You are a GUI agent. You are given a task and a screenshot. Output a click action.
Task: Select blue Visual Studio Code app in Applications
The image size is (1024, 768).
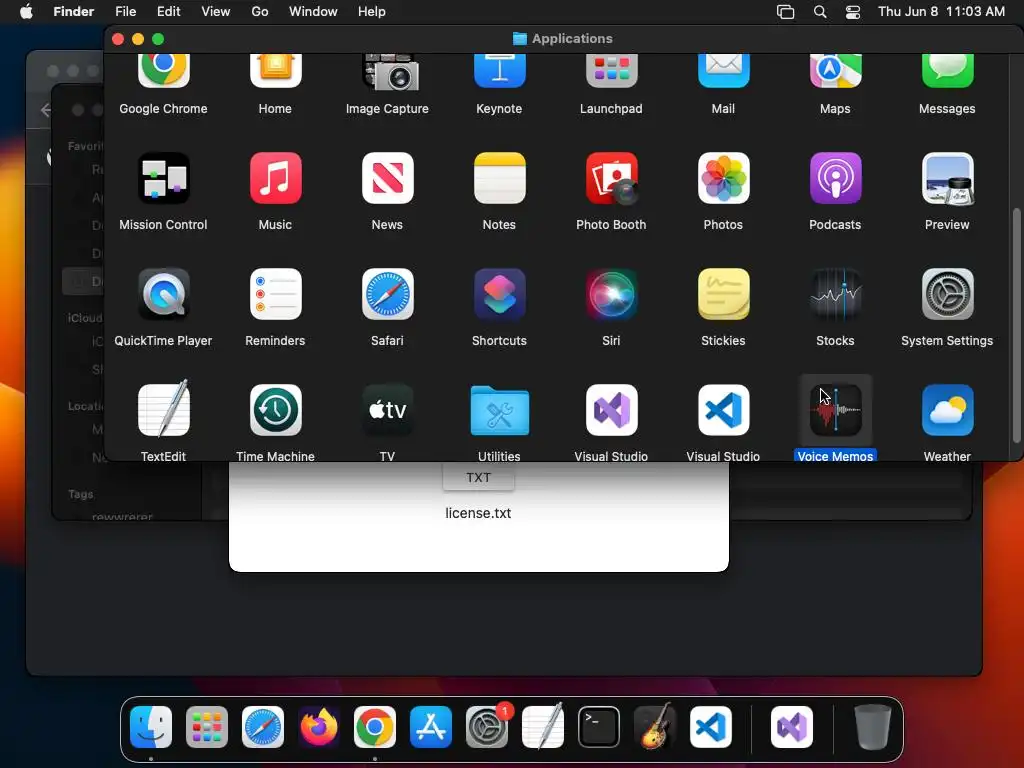(723, 409)
